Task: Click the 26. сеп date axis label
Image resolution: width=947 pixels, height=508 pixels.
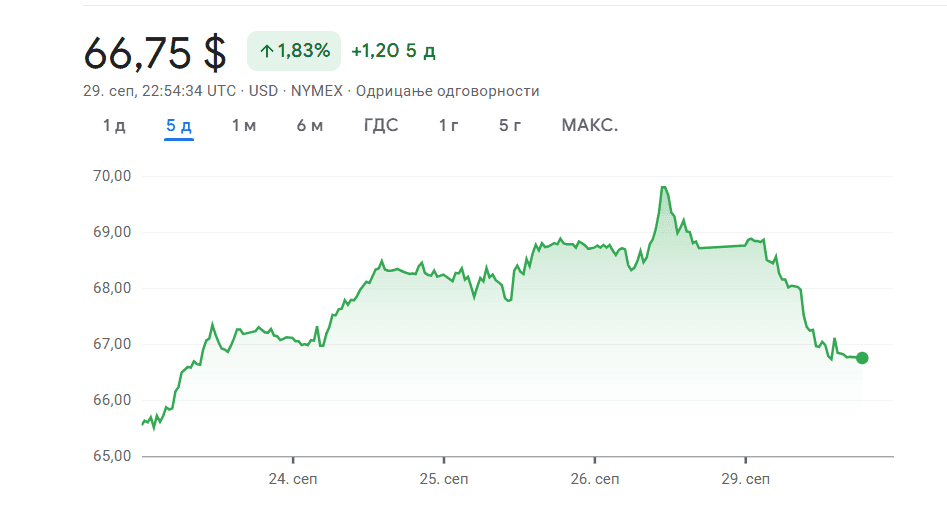Action: click(x=594, y=480)
